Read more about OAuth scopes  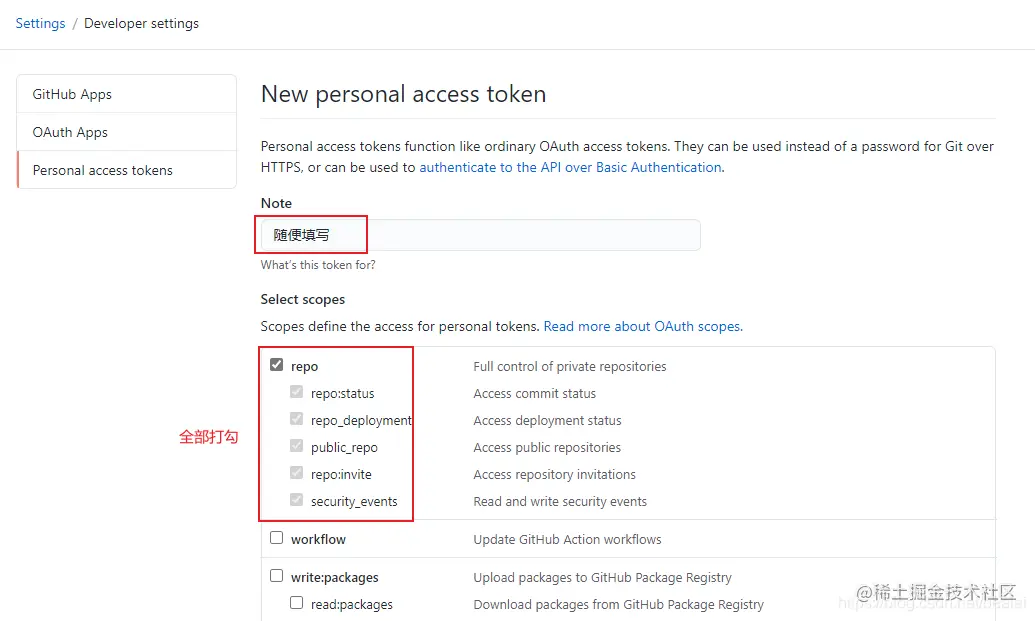pos(643,326)
